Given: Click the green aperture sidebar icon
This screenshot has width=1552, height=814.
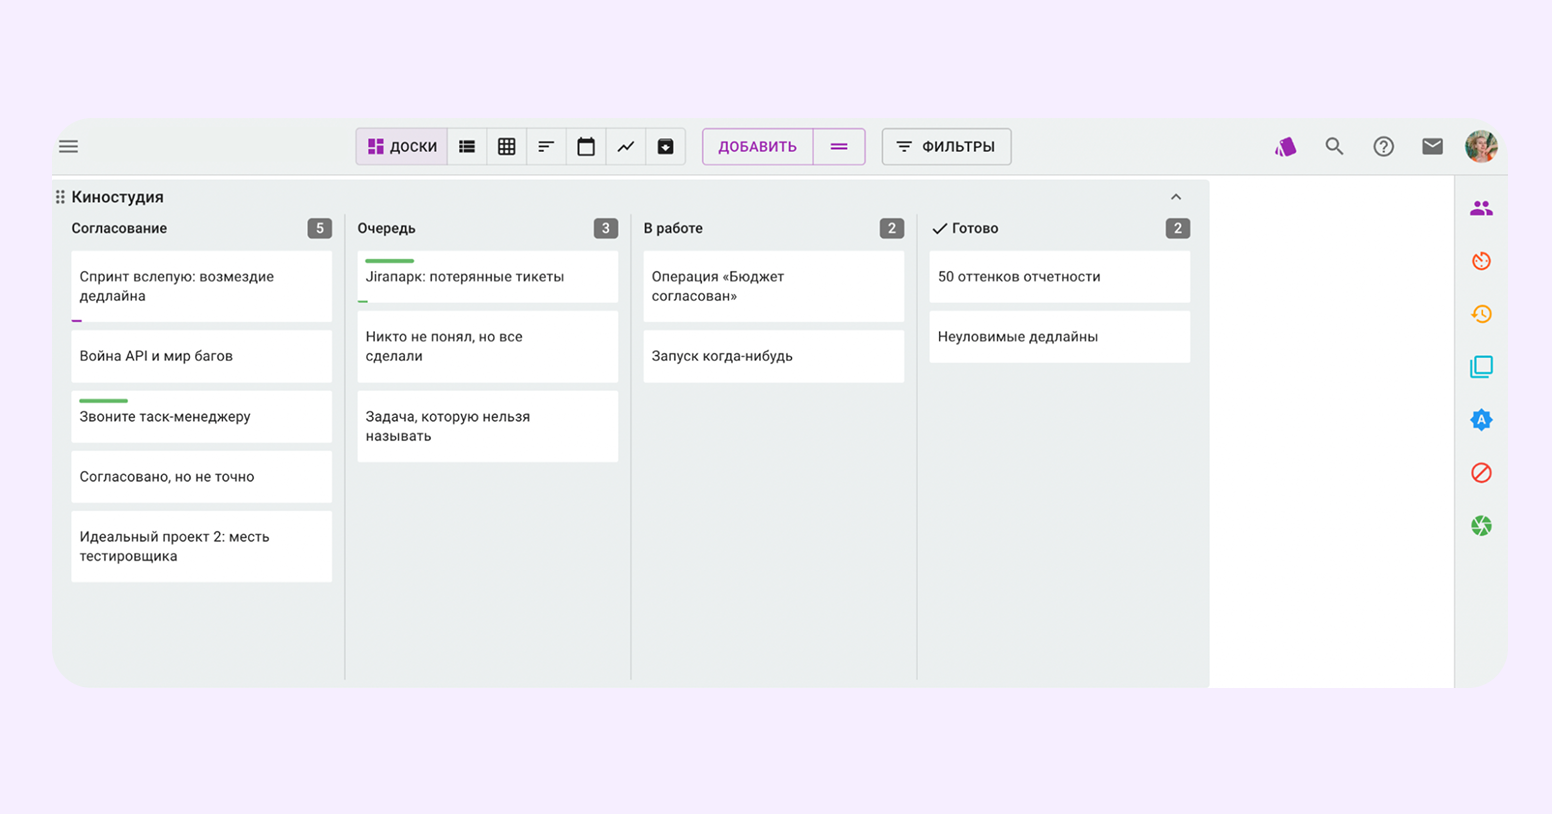Looking at the screenshot, I should (x=1481, y=526).
